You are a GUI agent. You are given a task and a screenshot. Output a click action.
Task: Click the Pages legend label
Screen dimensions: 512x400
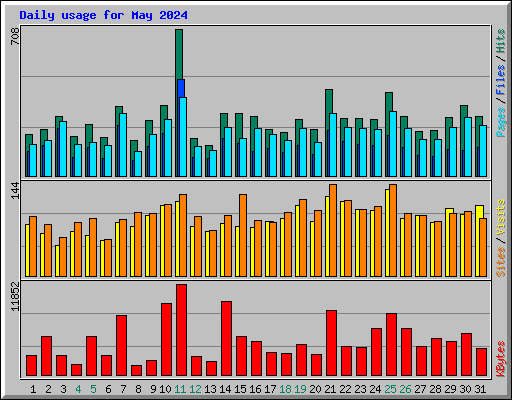click(x=501, y=122)
